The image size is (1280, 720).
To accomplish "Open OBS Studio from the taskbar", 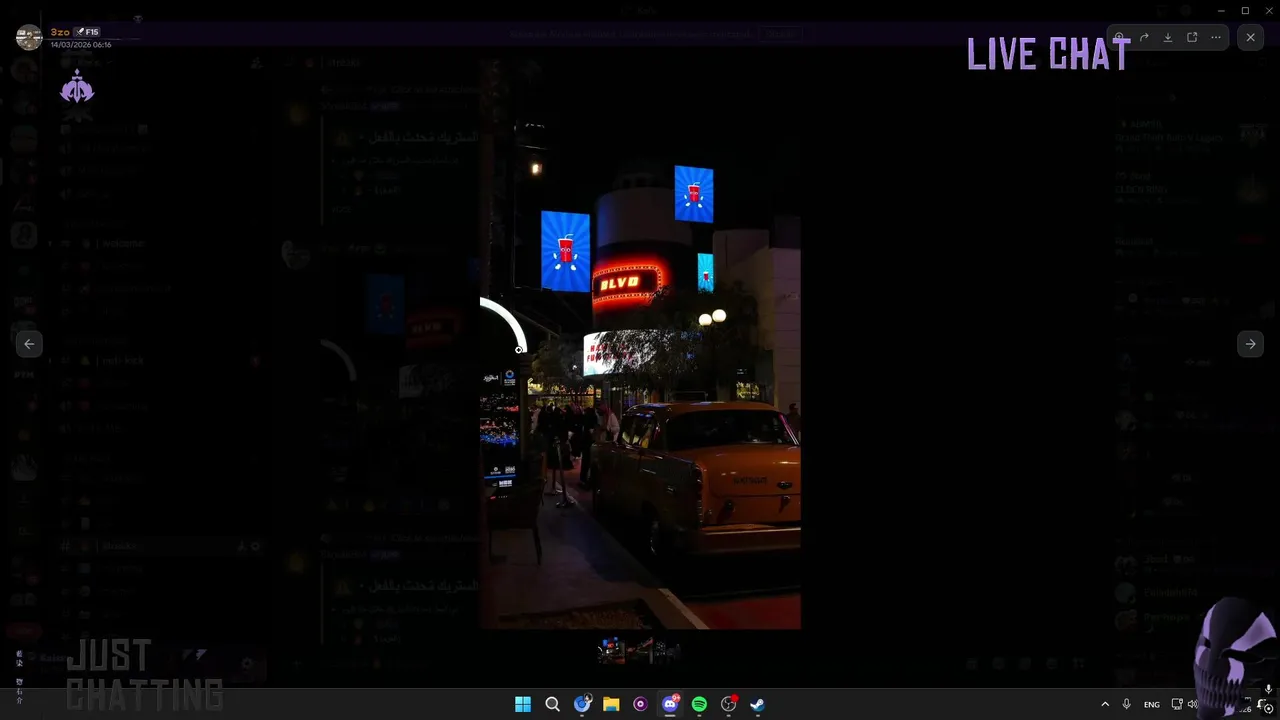I will click(728, 704).
